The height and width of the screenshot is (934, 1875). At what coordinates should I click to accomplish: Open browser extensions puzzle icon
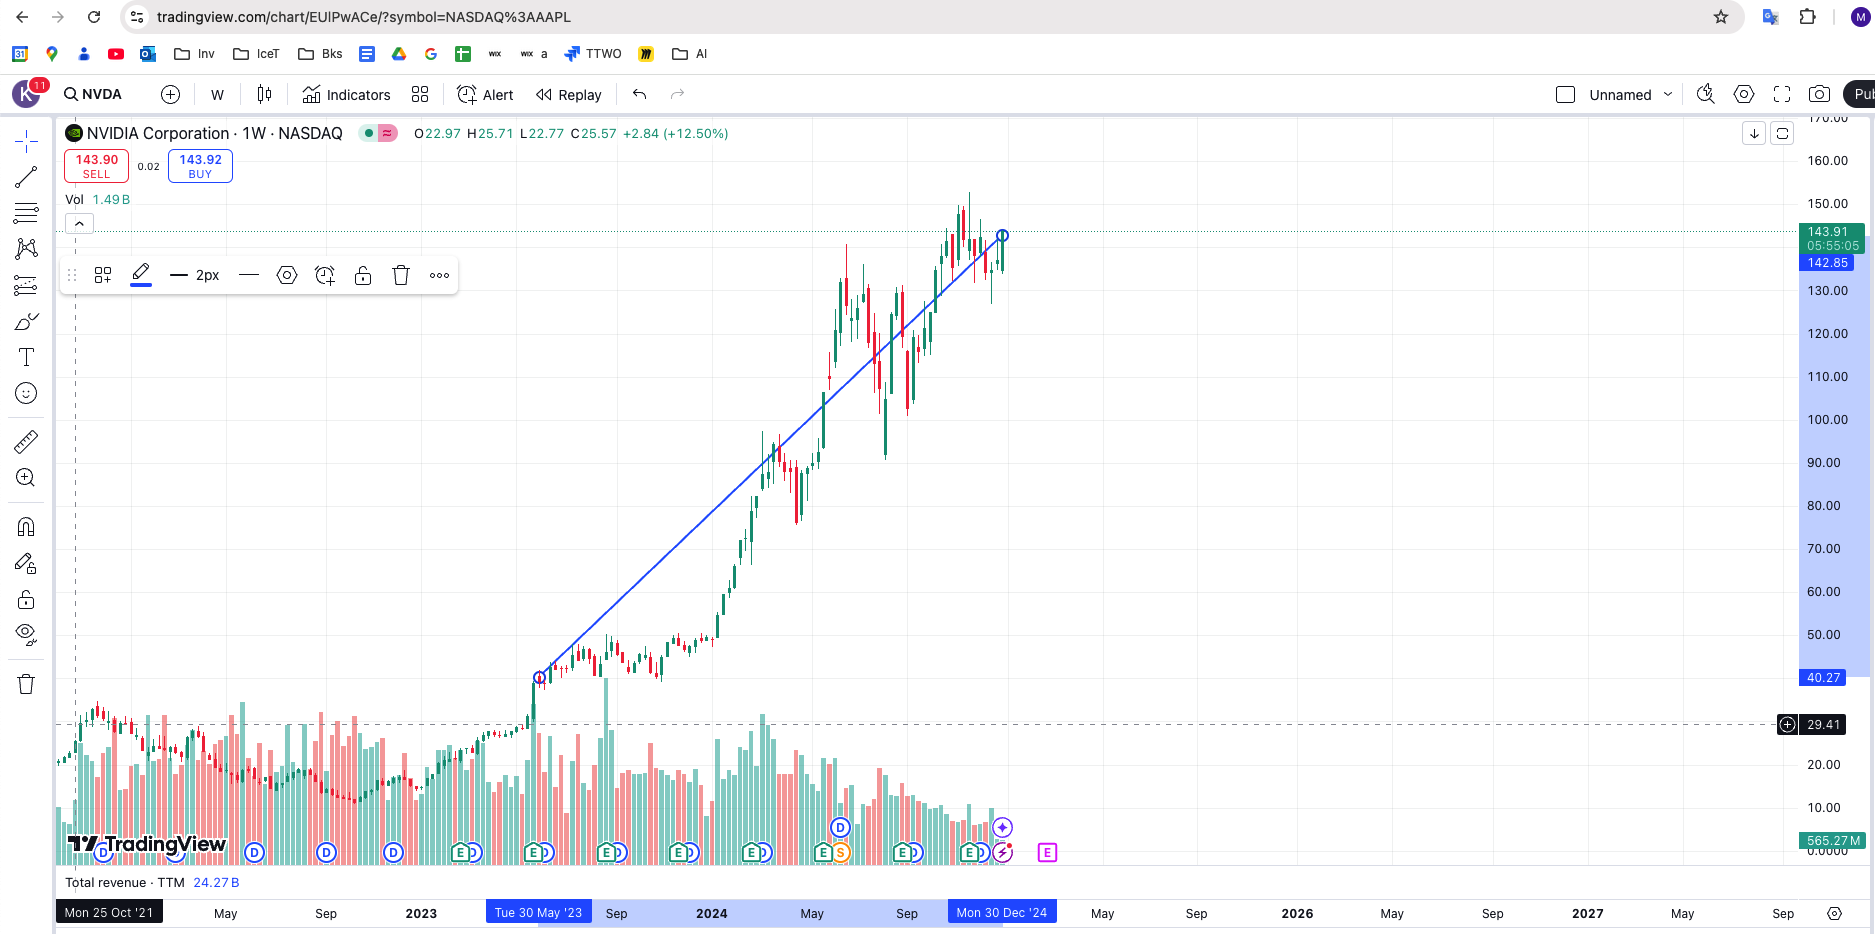coord(1808,17)
